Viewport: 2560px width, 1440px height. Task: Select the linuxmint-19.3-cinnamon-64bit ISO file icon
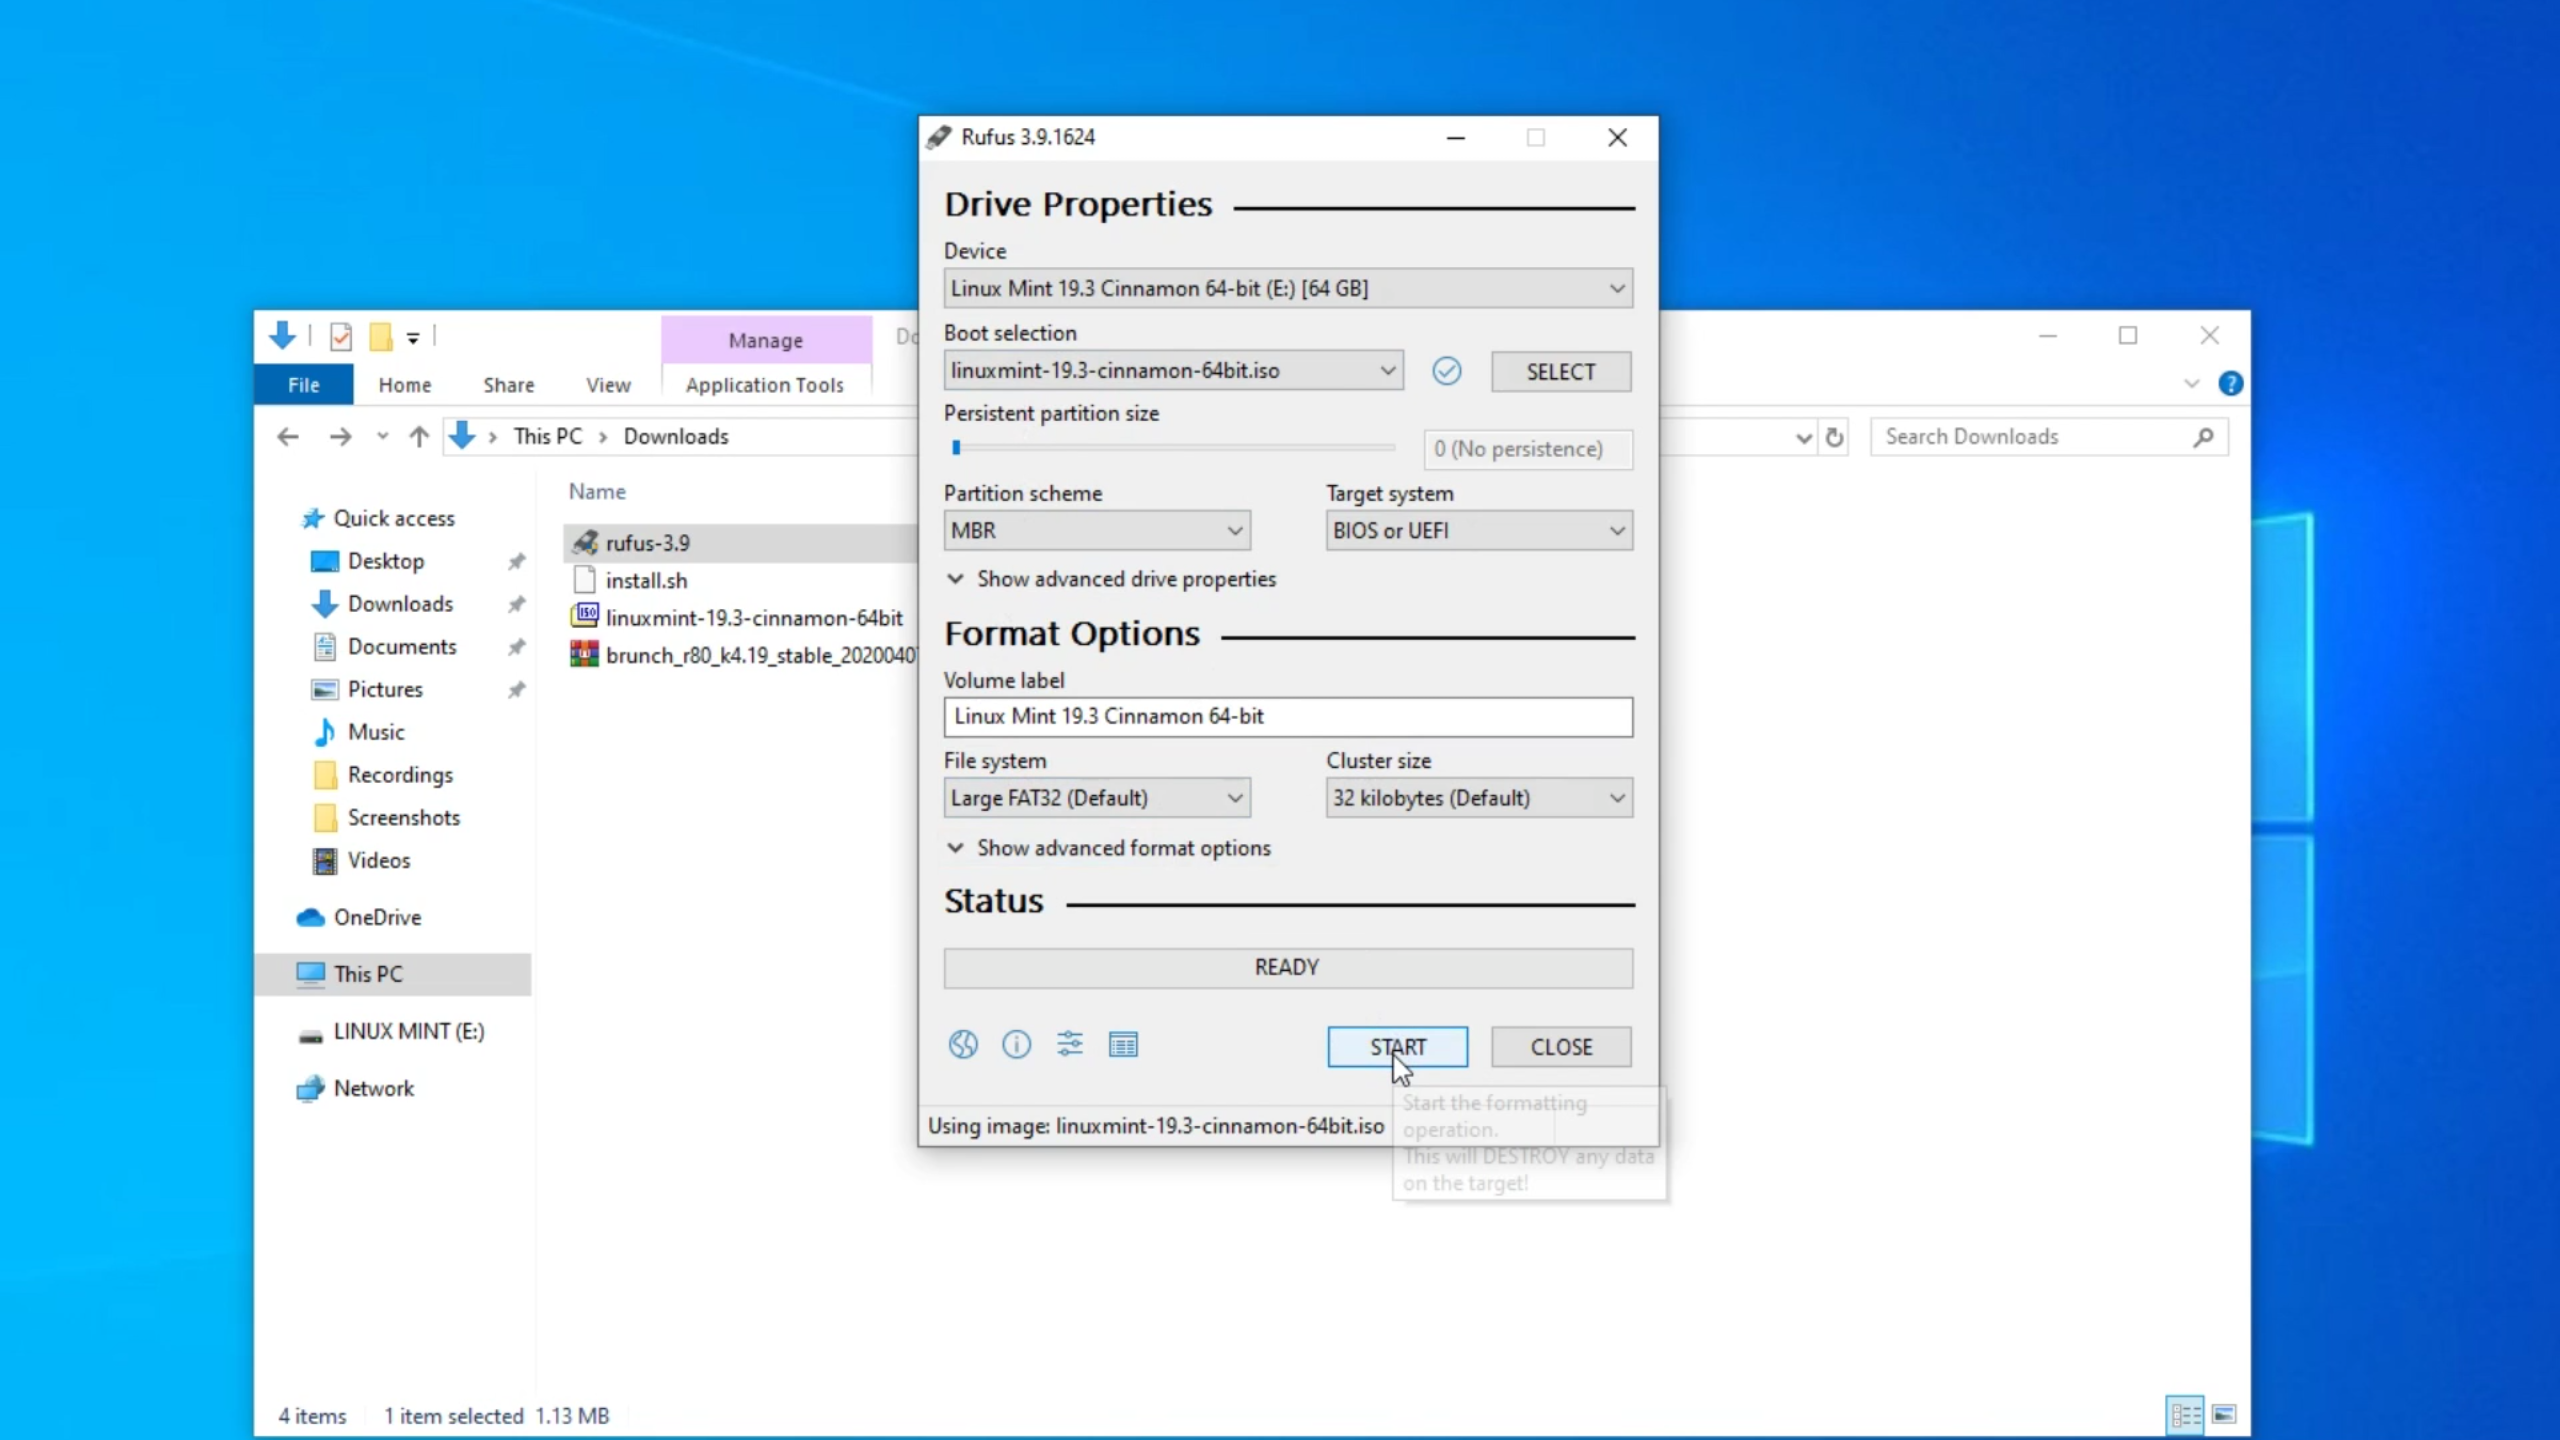click(585, 617)
